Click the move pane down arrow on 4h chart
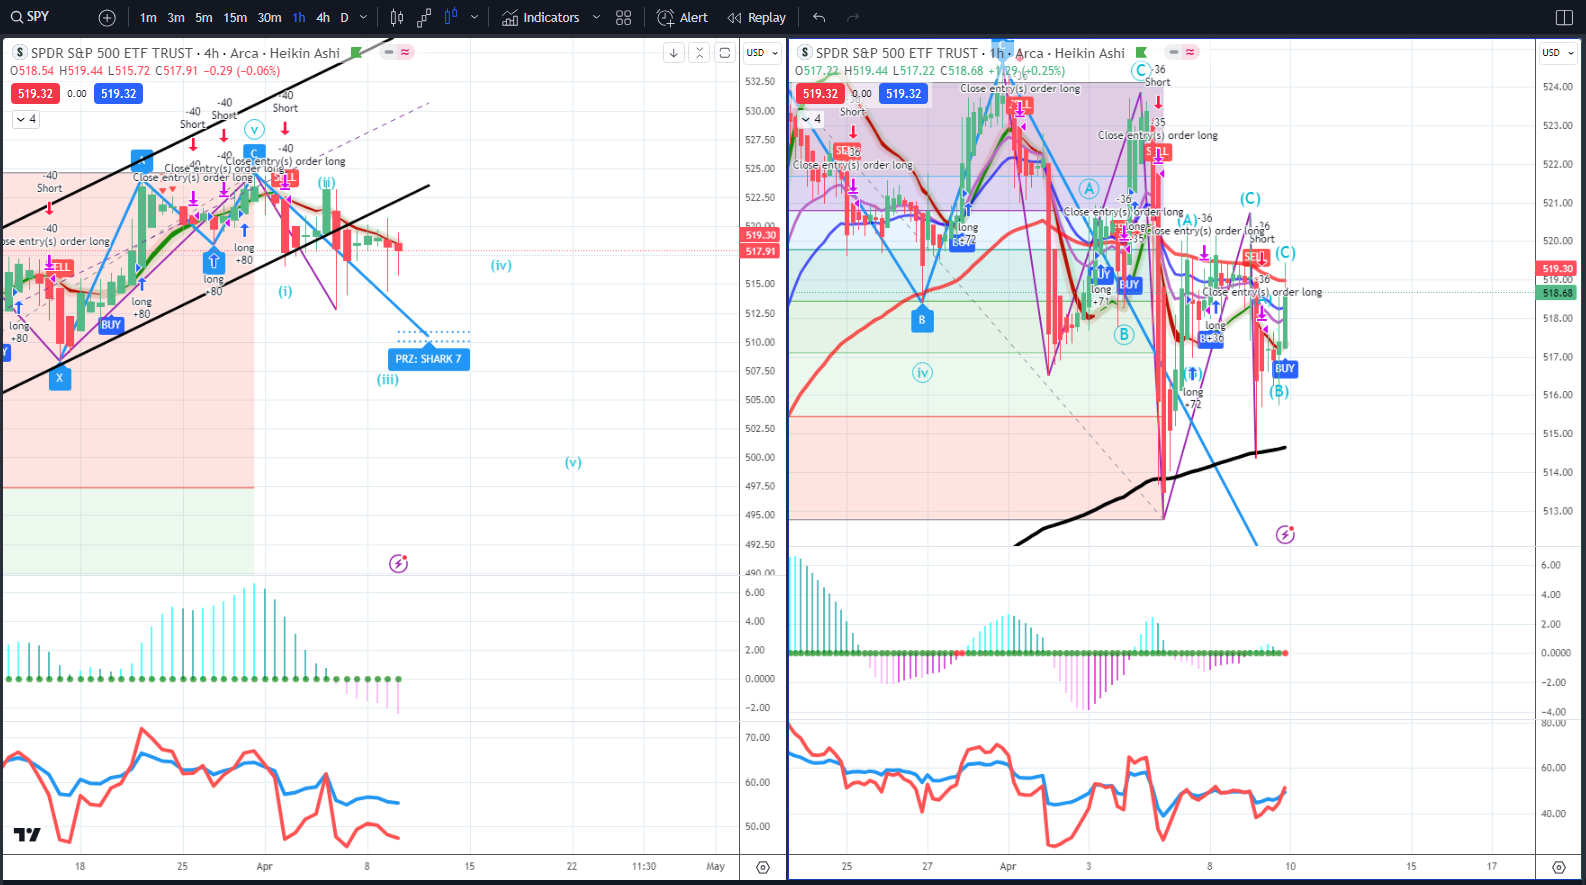The width and height of the screenshot is (1586, 885). (x=674, y=53)
